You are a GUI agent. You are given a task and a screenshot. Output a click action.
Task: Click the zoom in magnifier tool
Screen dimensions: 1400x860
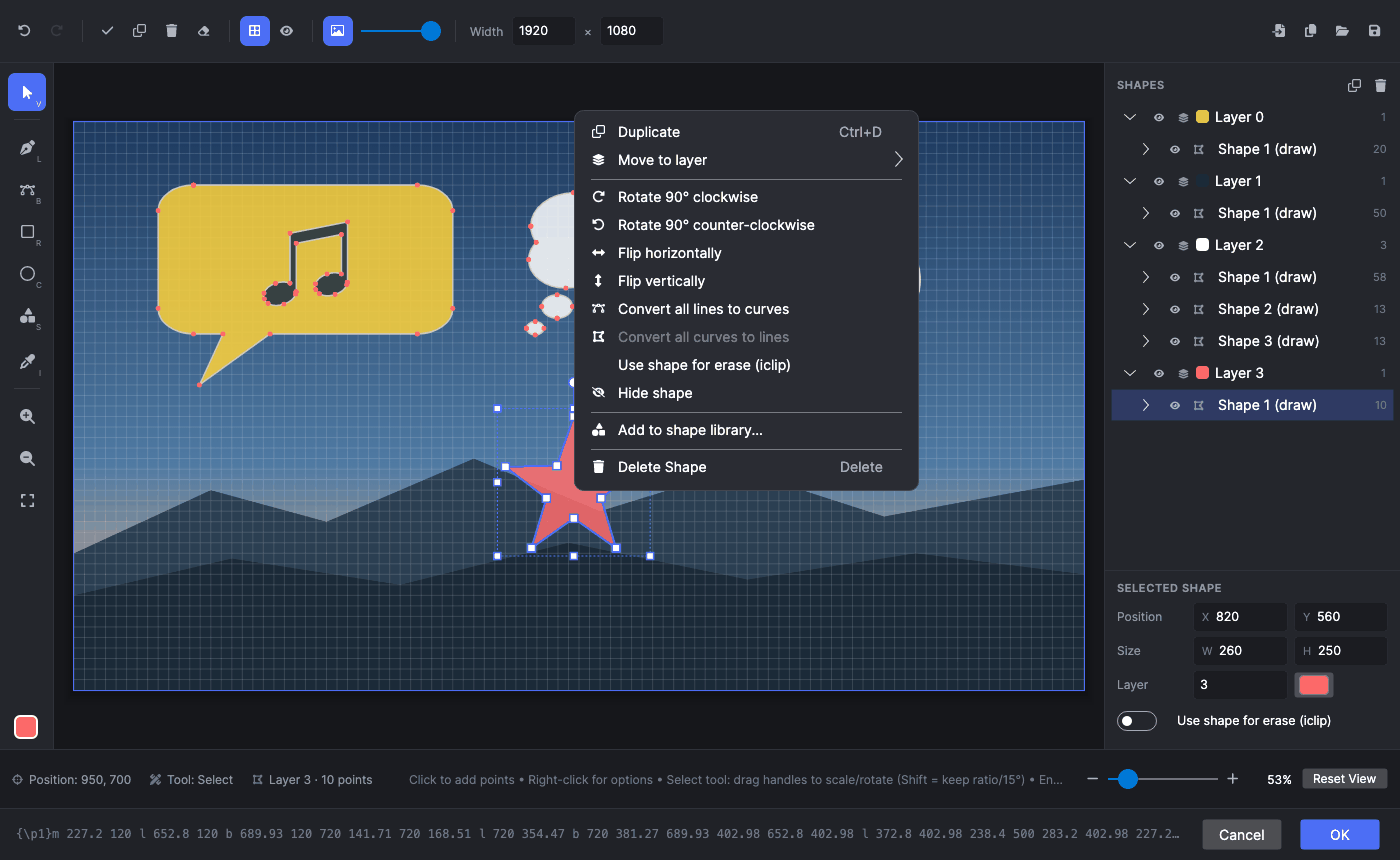pos(27,417)
